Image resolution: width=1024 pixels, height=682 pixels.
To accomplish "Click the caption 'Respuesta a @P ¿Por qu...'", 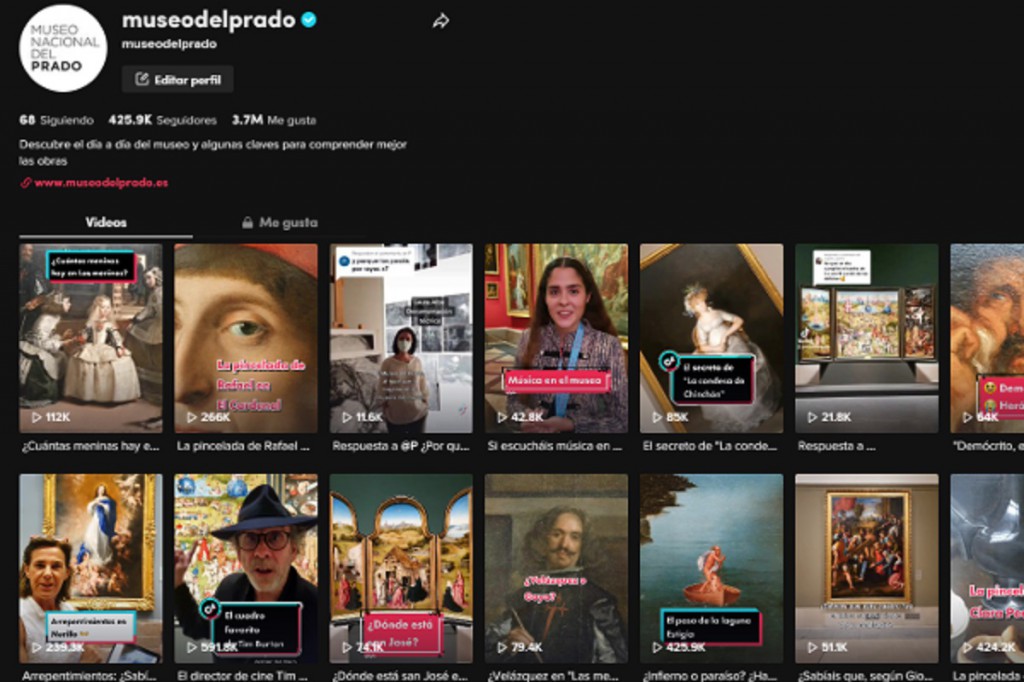I will point(400,446).
